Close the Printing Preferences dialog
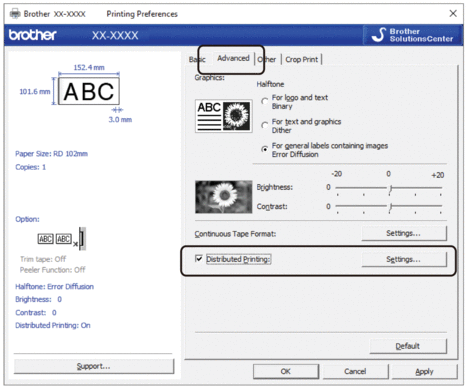This screenshot has width=469, height=388. tap(453, 14)
